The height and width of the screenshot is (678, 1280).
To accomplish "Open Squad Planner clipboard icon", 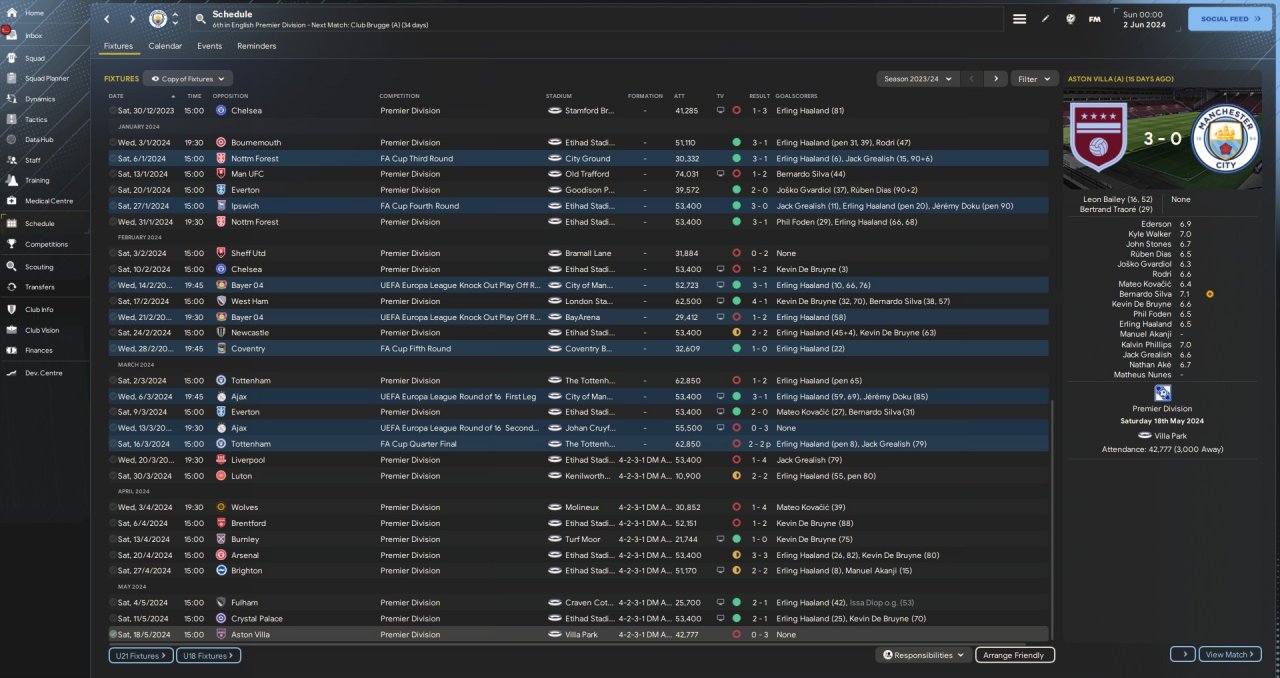I will tap(10, 78).
